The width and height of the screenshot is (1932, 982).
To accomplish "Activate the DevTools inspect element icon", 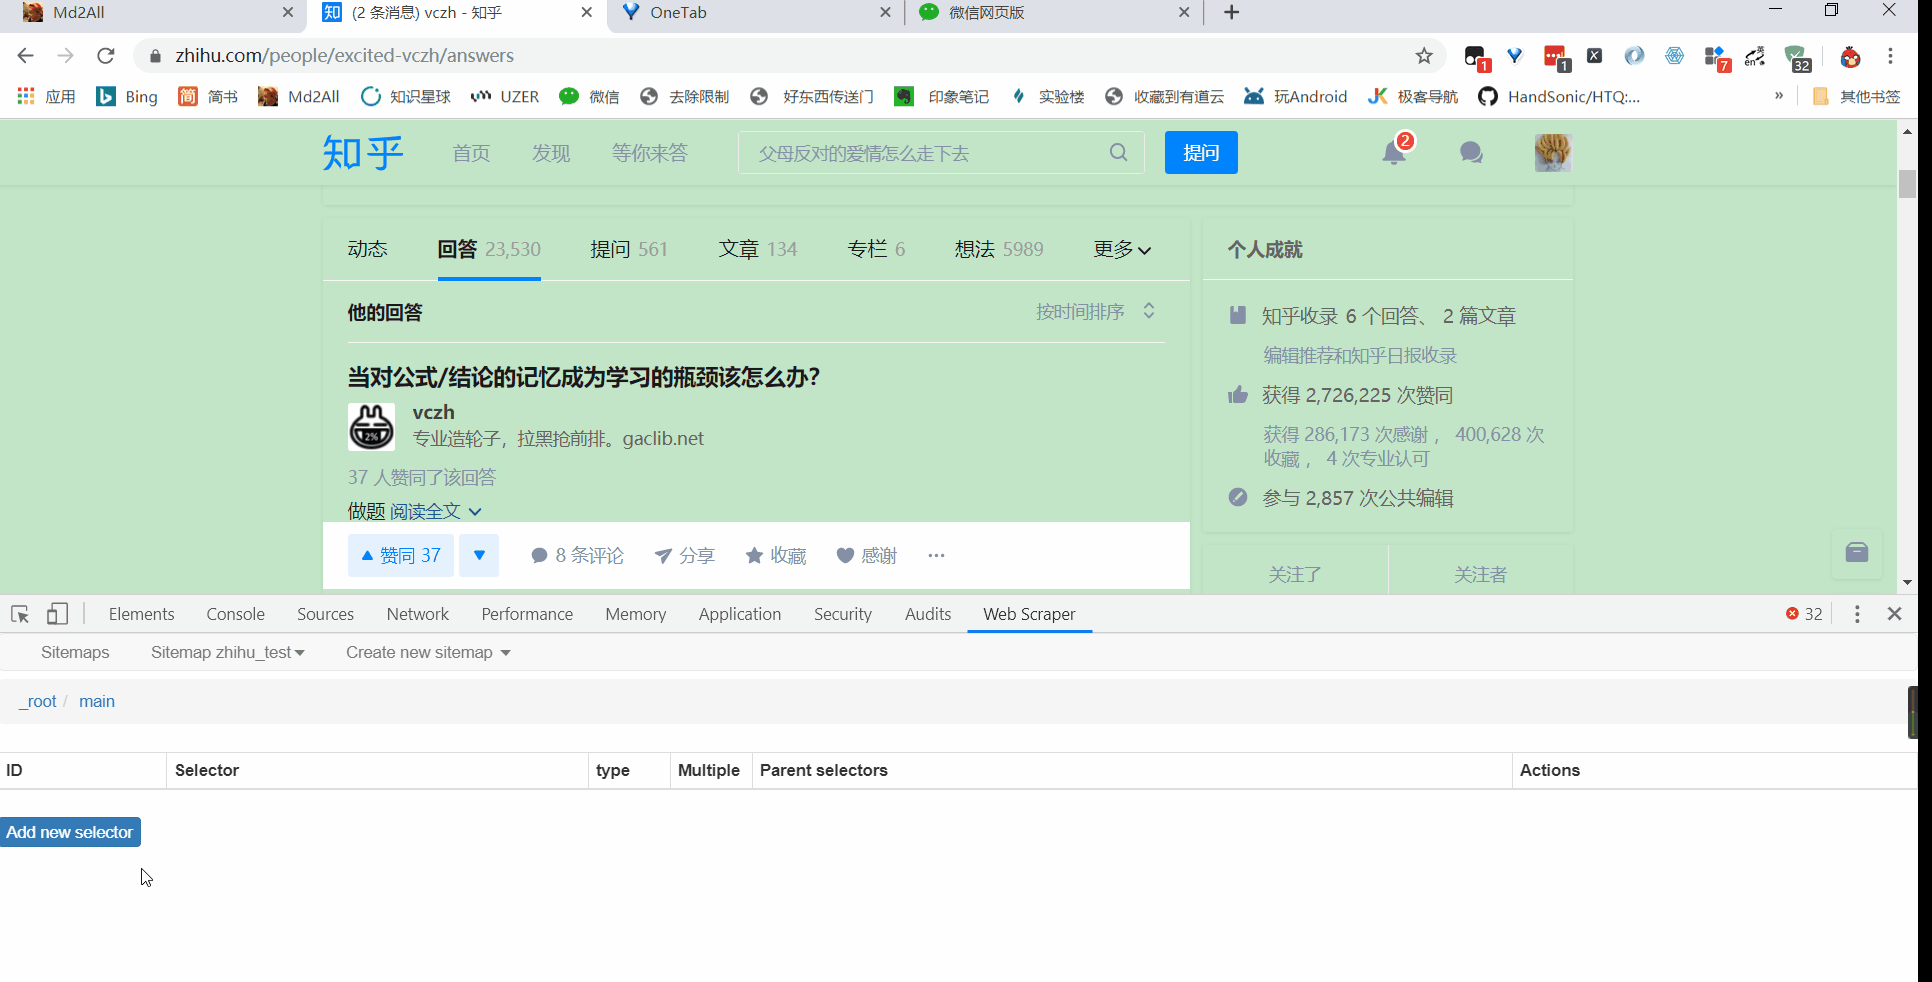I will click(x=20, y=614).
